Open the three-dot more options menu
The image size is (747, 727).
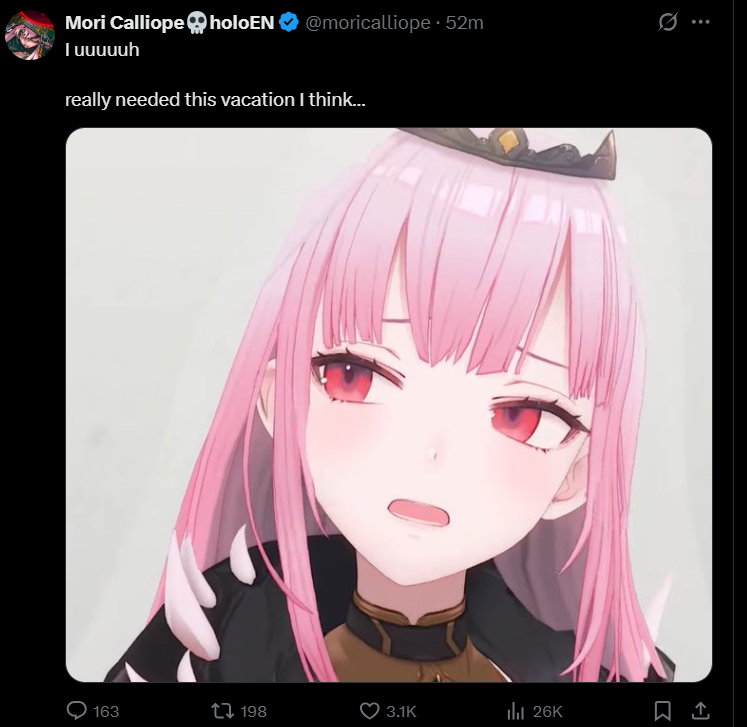click(700, 22)
